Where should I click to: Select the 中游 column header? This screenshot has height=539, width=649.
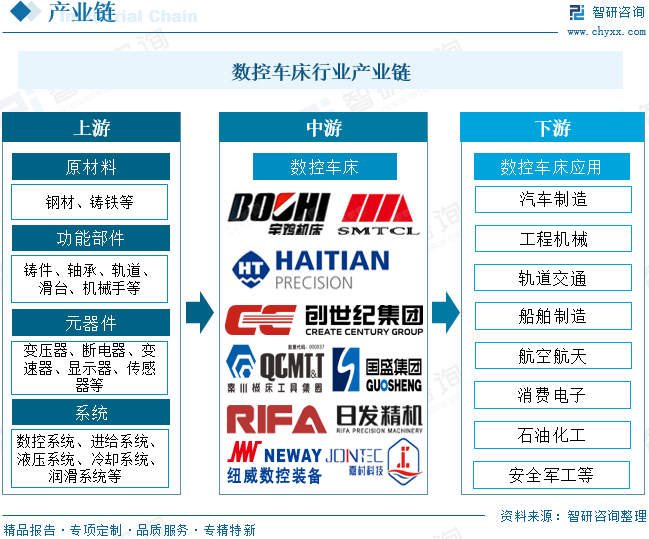(x=323, y=128)
